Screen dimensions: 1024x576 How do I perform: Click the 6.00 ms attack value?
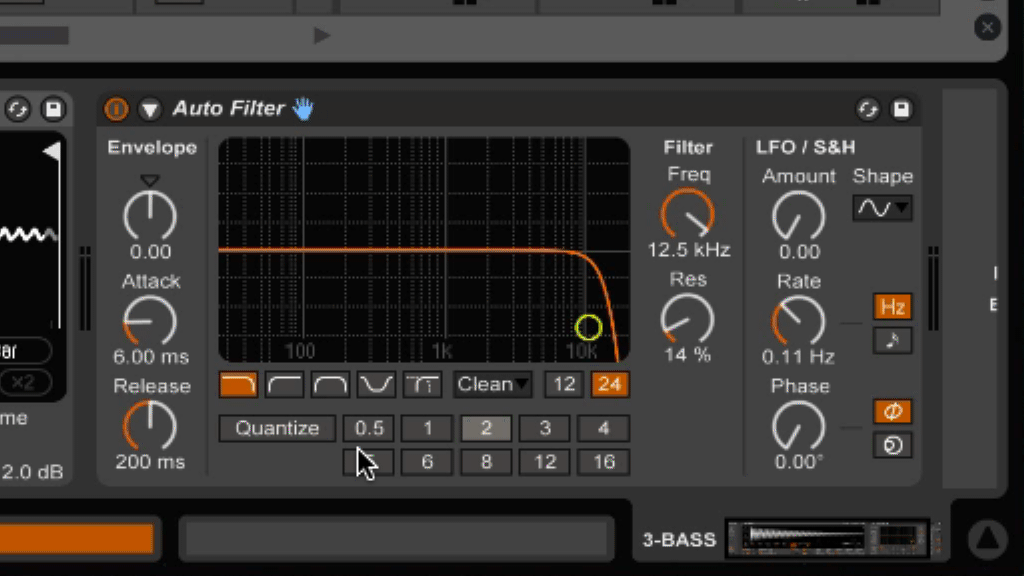coord(151,357)
